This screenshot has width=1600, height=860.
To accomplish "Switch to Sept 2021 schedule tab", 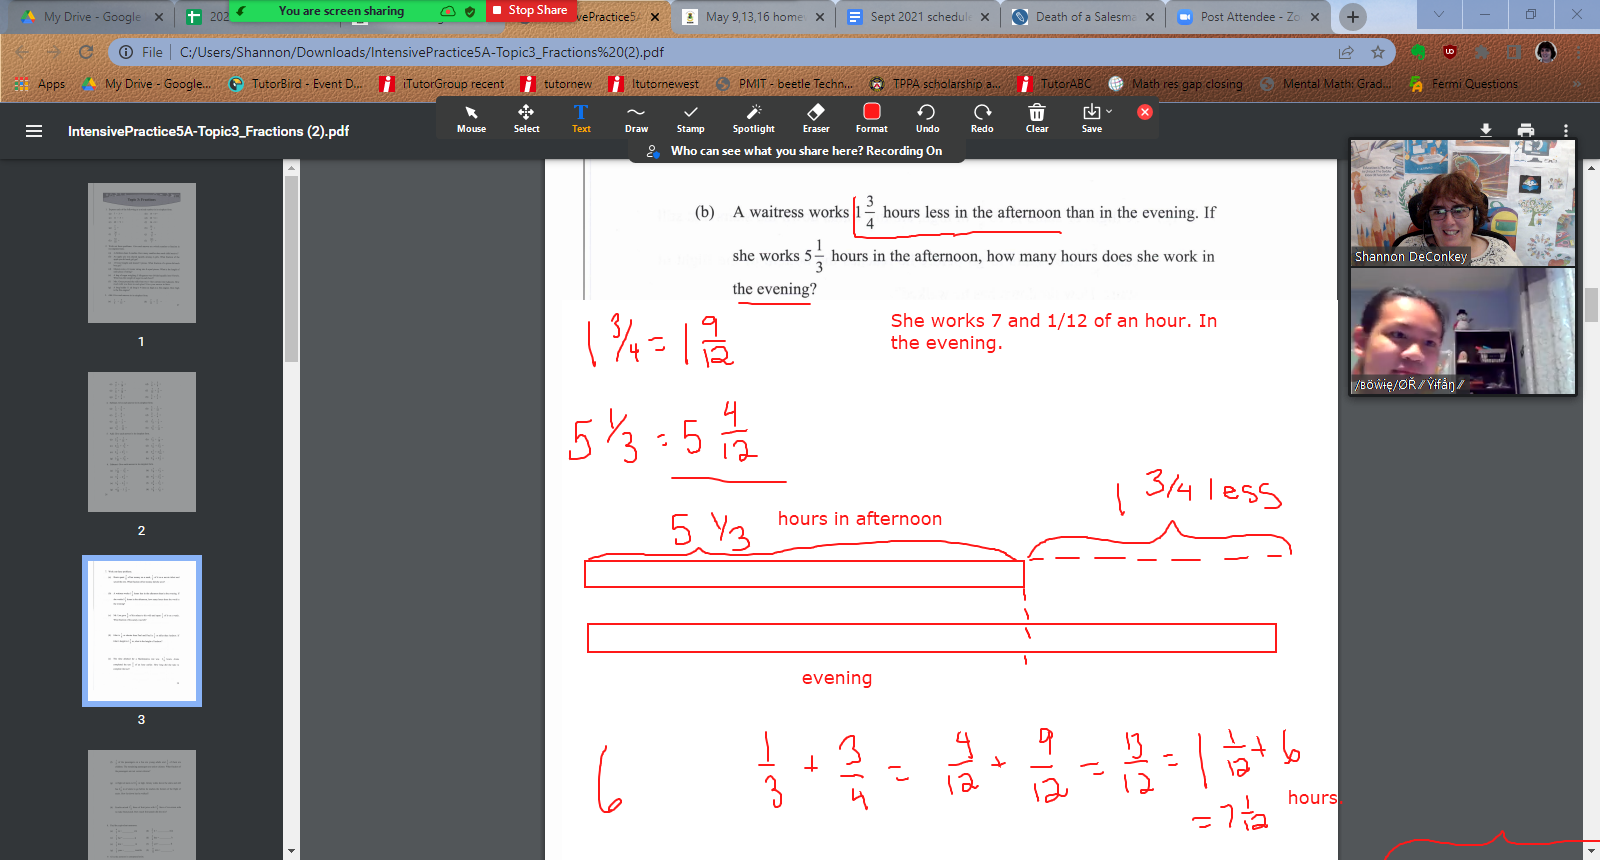I will click(918, 17).
